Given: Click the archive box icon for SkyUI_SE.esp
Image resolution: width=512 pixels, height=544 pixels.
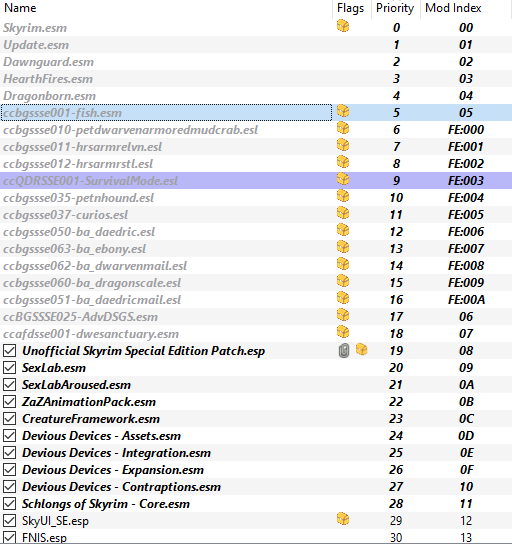Looking at the screenshot, I should tap(343, 519).
